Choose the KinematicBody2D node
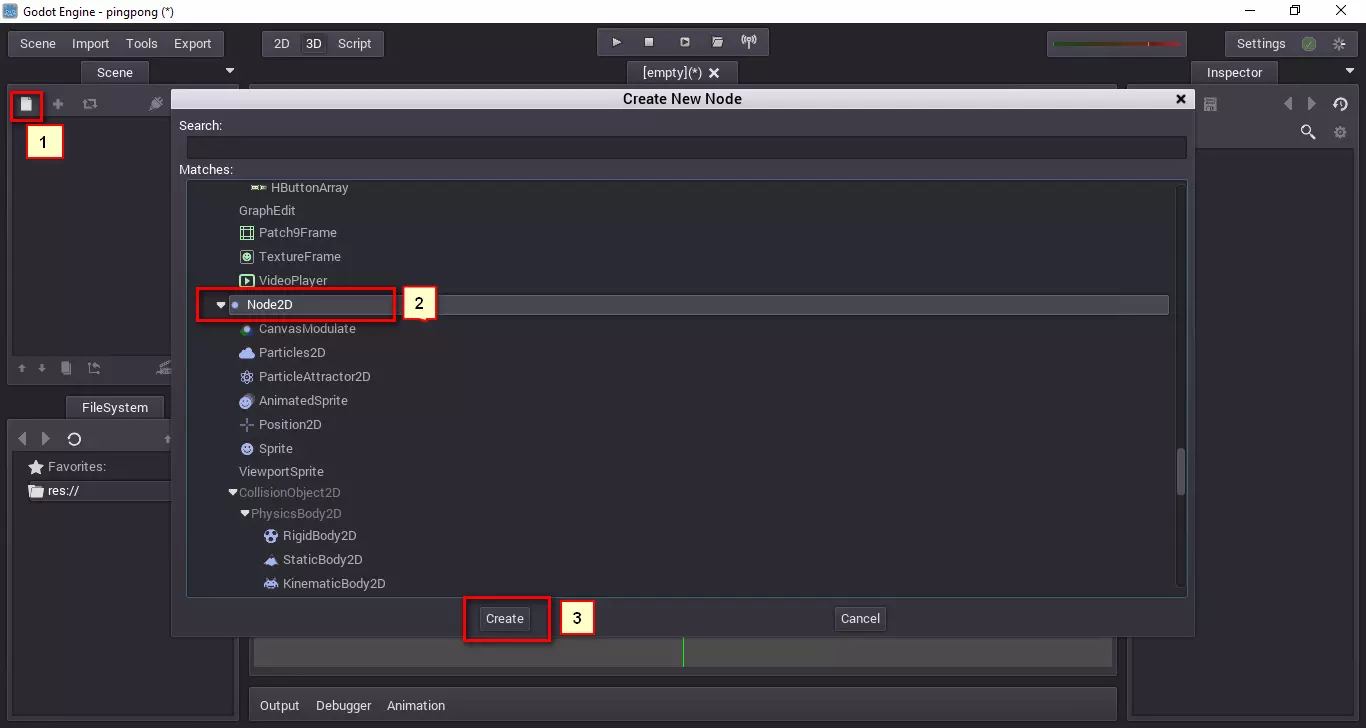1366x728 pixels. tap(333, 584)
